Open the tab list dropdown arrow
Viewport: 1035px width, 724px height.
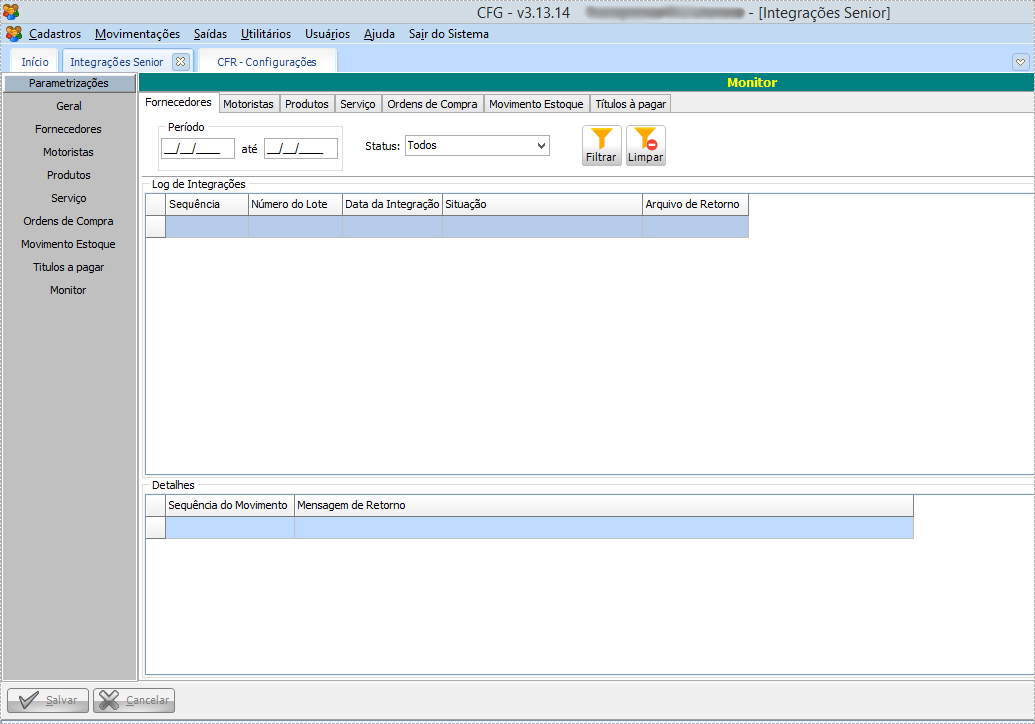(1020, 62)
